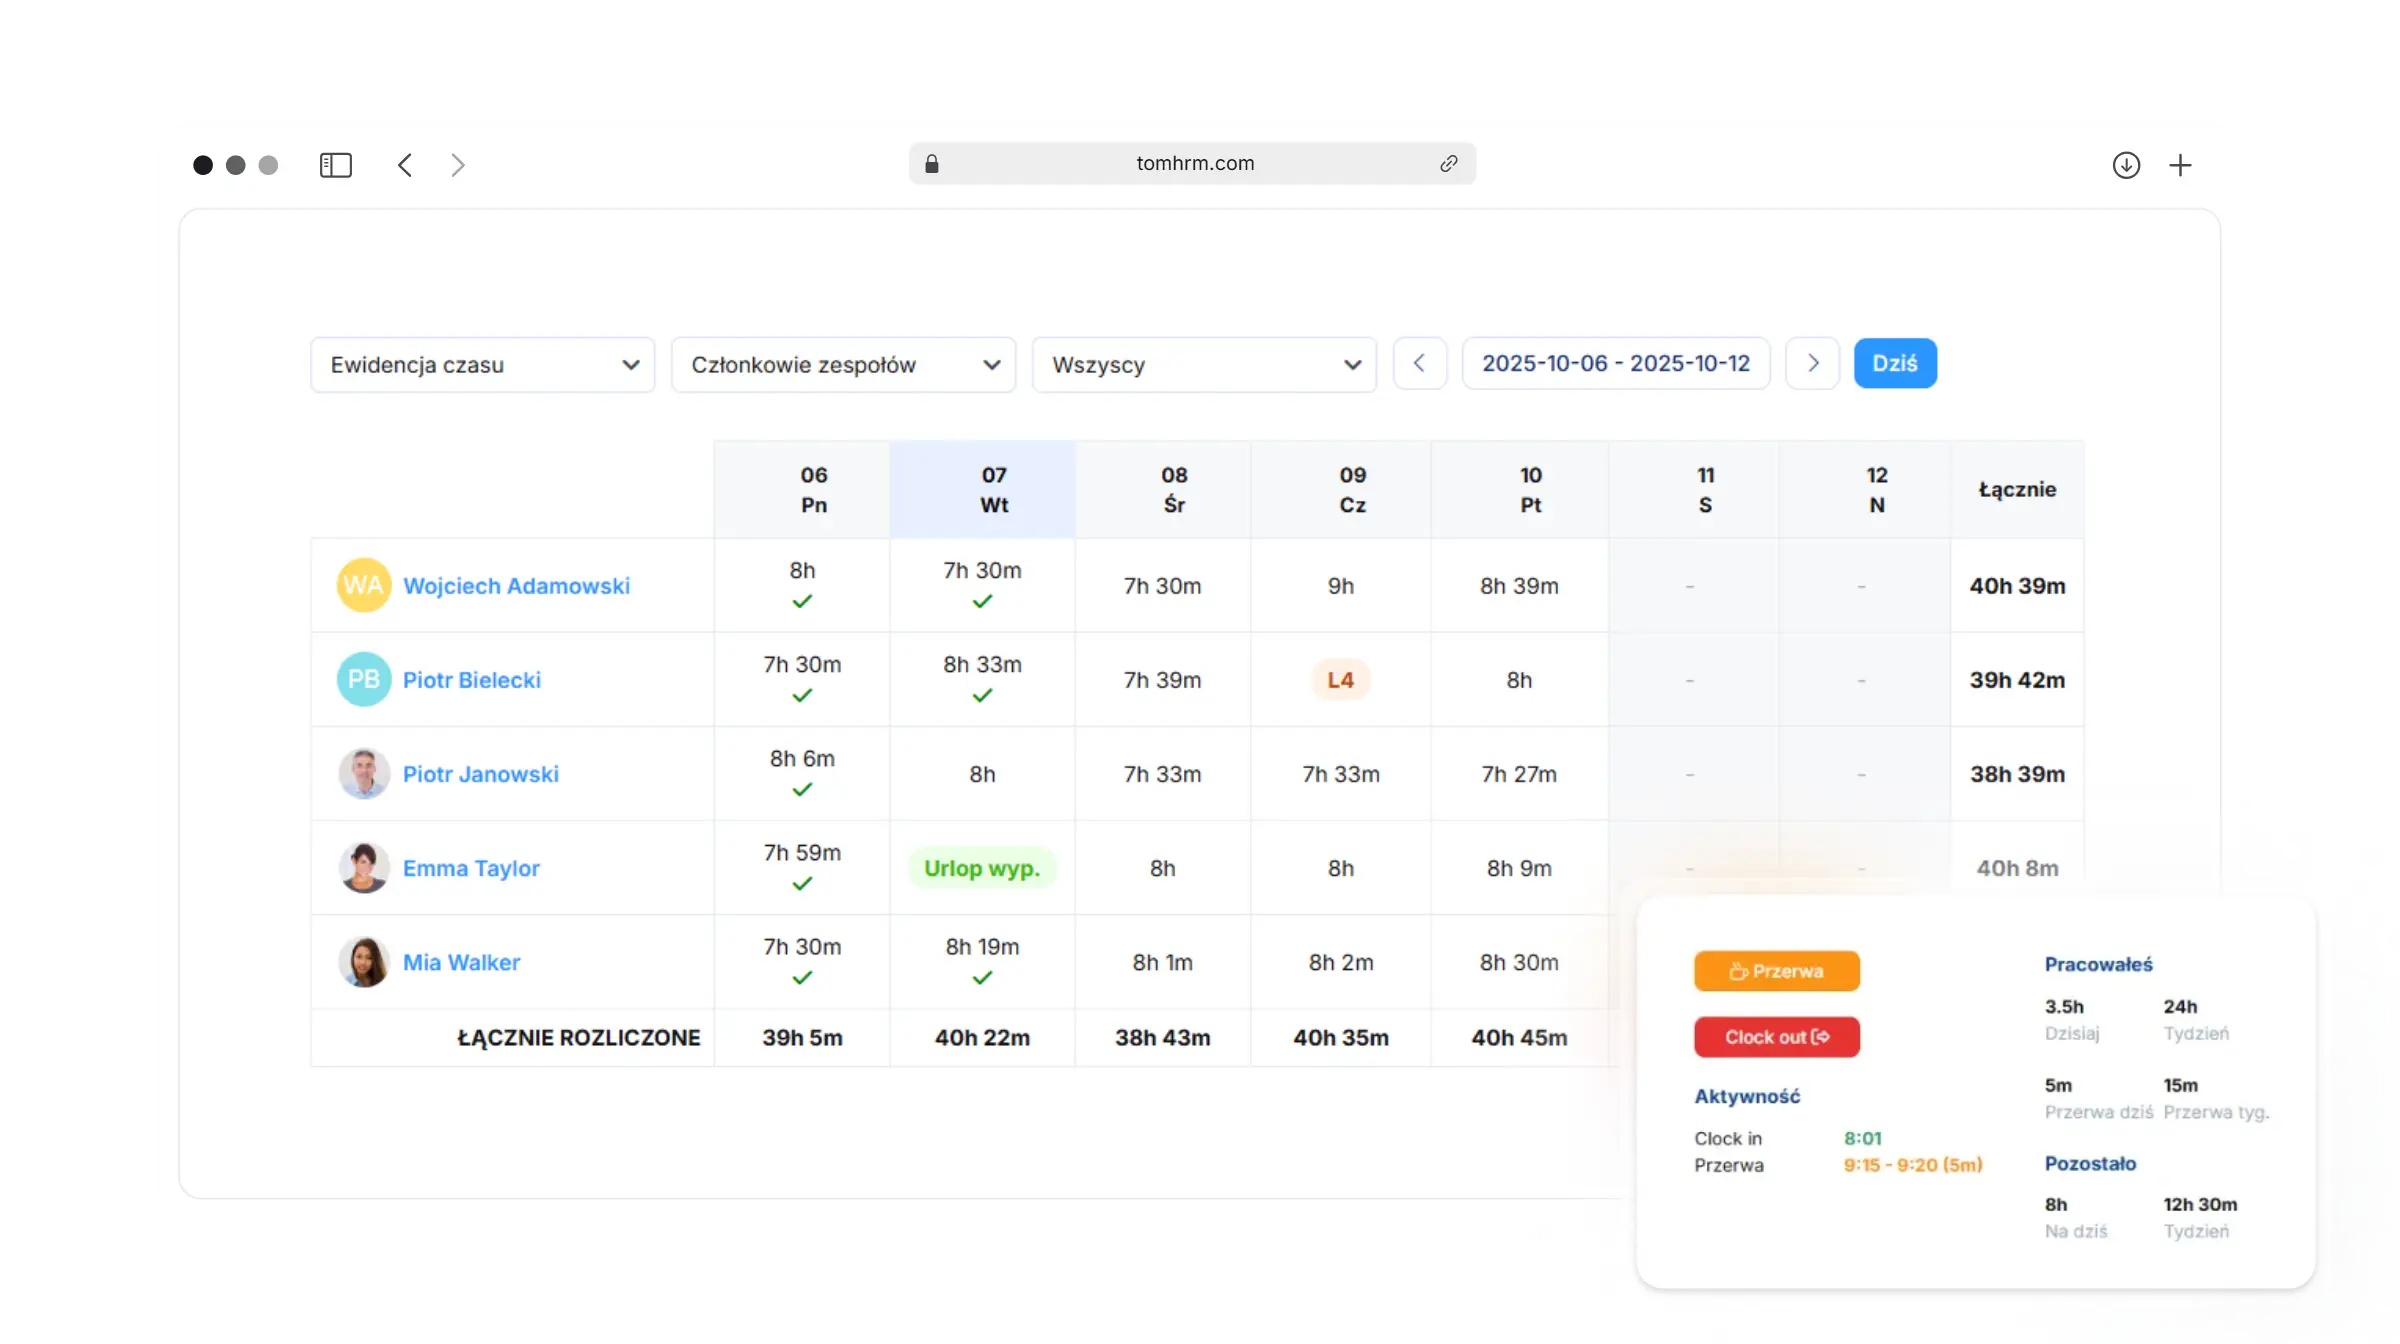Select the 07 Wt column header
The height and width of the screenshot is (1344, 2400).
pyautogui.click(x=993, y=489)
